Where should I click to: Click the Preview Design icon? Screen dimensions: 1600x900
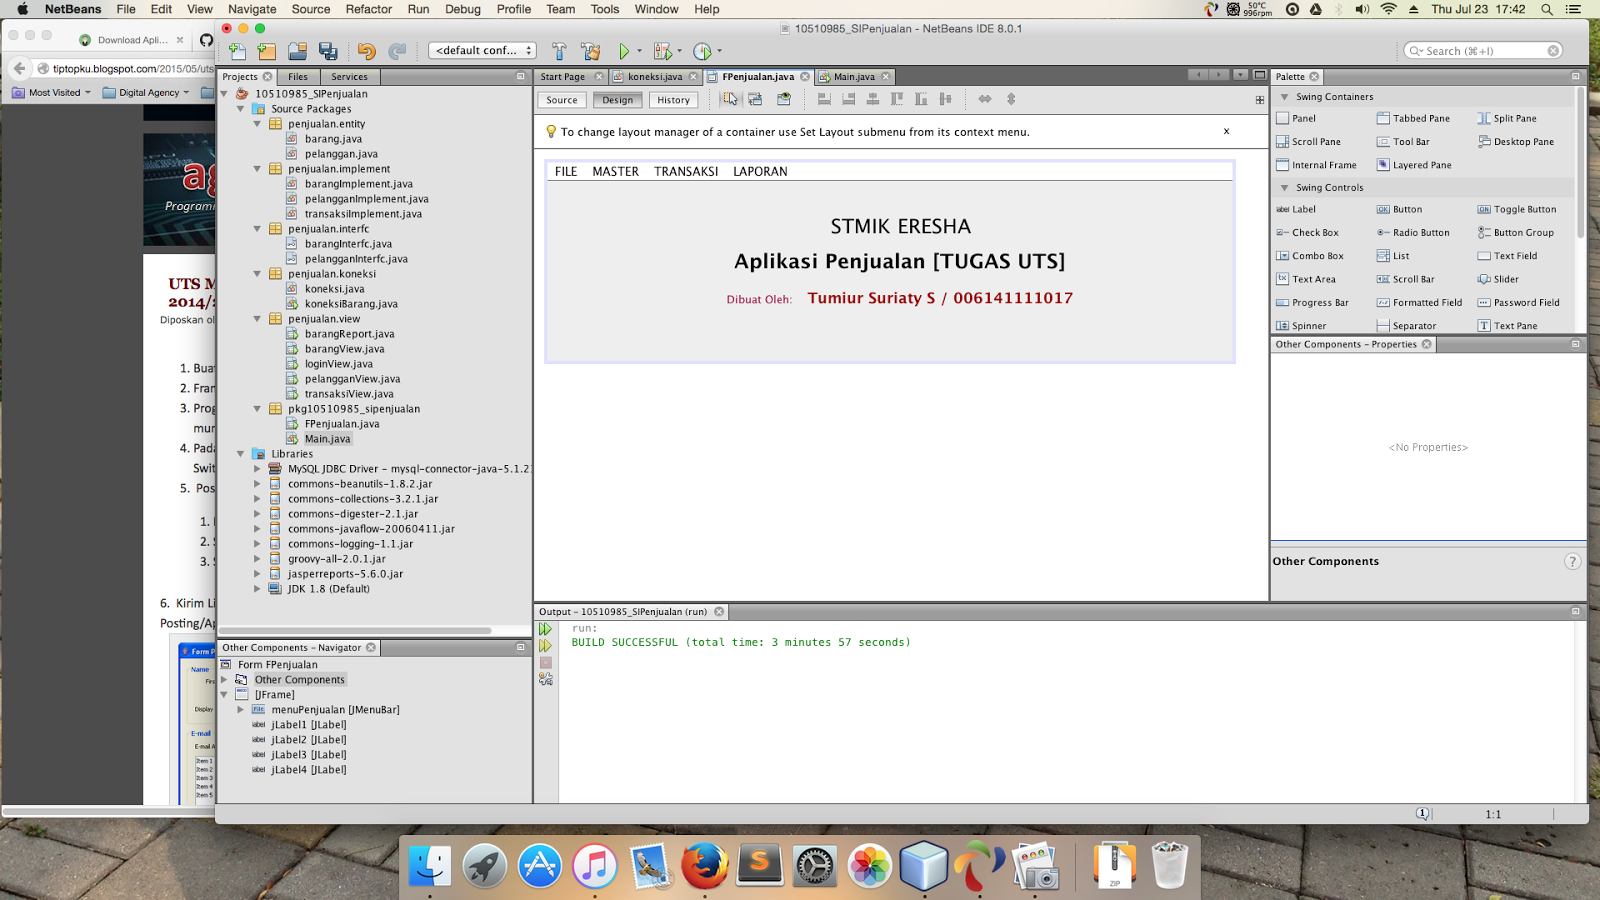point(784,99)
